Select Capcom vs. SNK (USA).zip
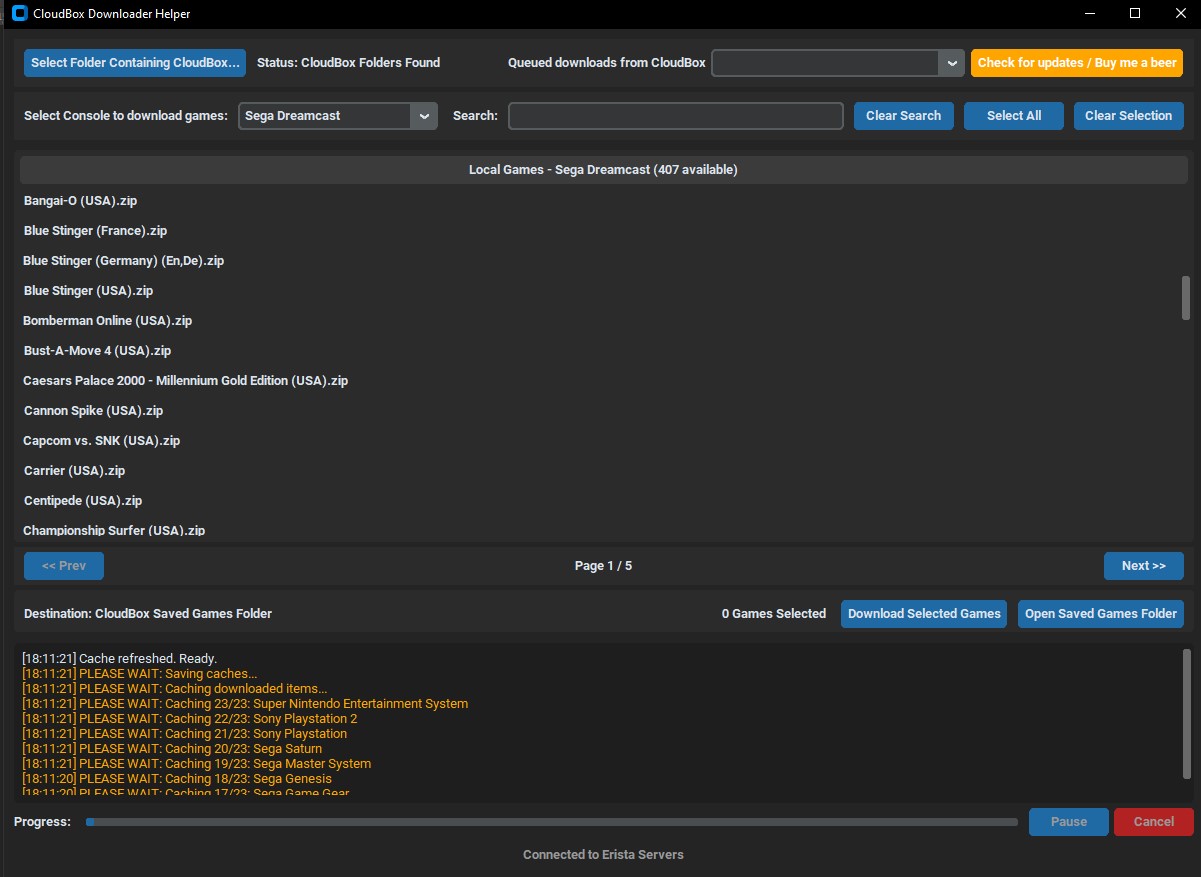Screen dimensions: 1201x877 pyautogui.click(x=102, y=441)
